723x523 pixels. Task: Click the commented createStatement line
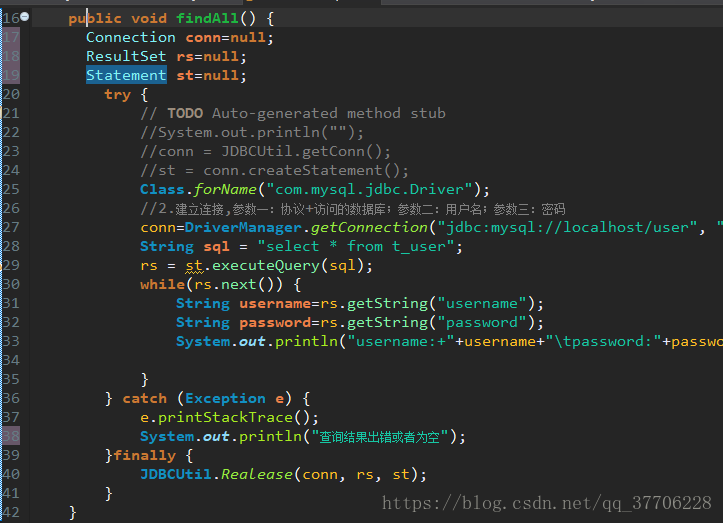[274, 171]
